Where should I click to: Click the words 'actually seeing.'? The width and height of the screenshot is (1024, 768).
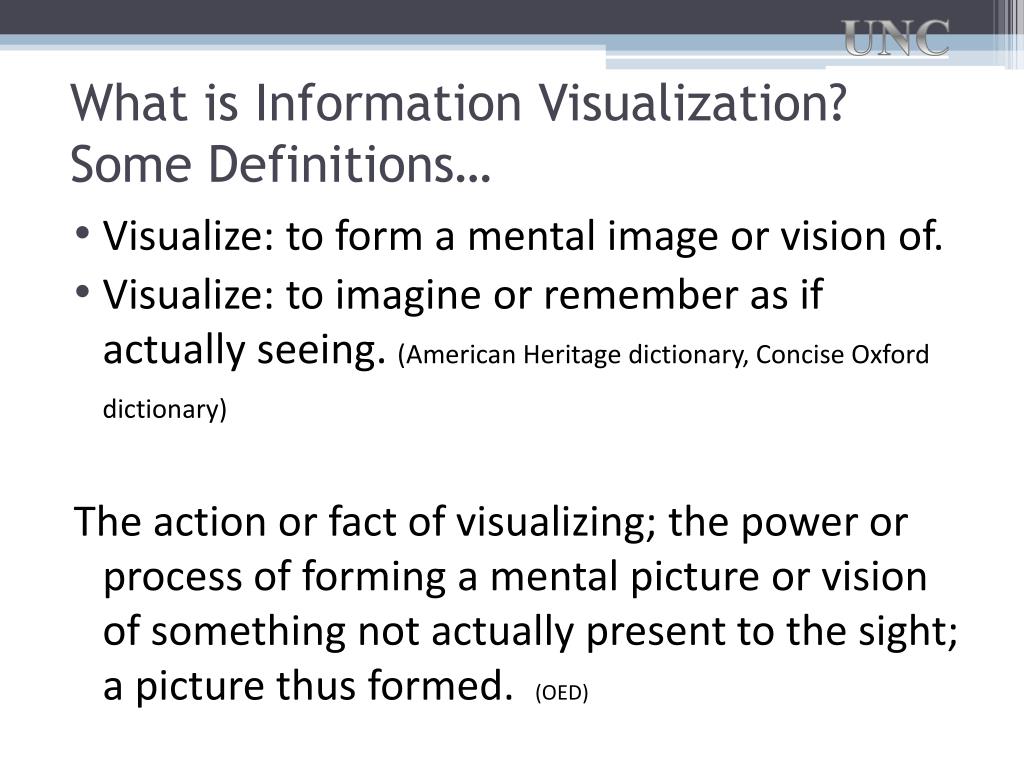tap(245, 350)
